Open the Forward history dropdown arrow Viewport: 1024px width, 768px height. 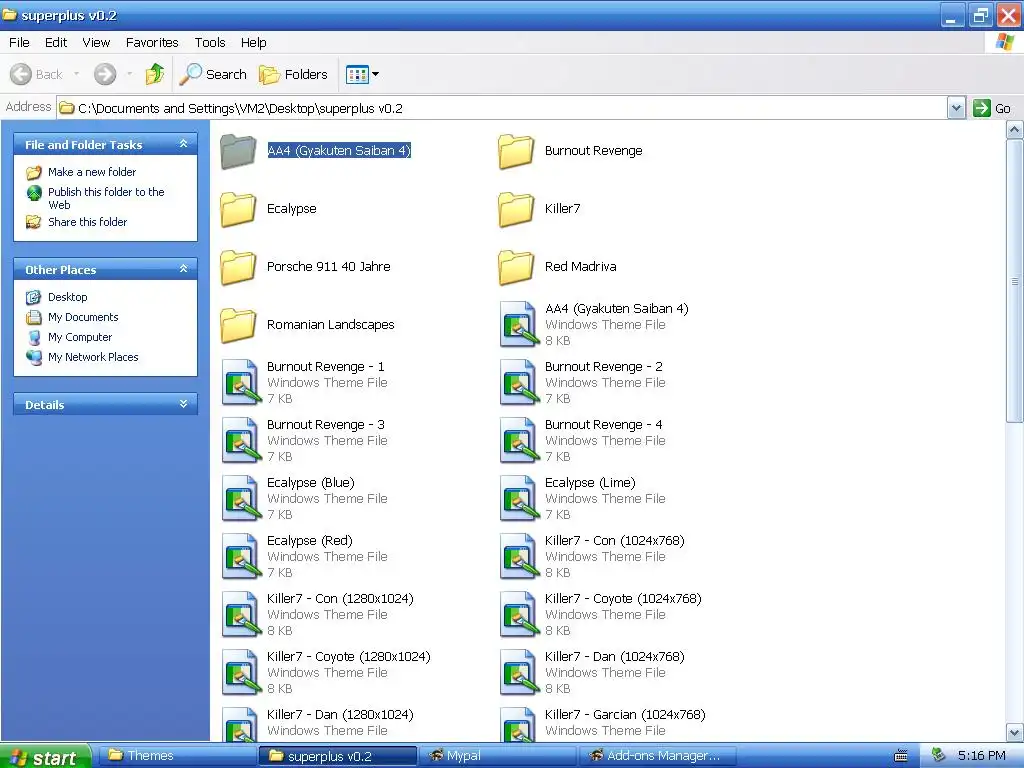click(129, 74)
